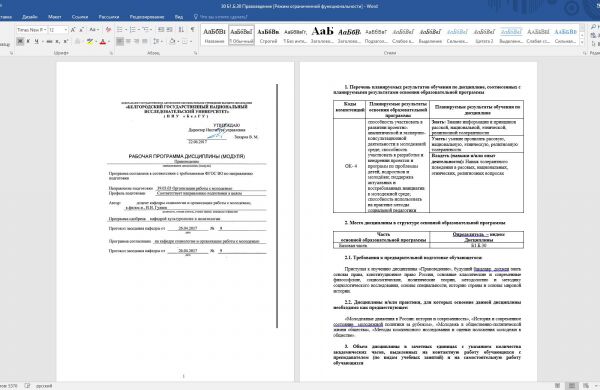Click ОК-4 table cell
600x390 pixels.
click(x=350, y=166)
